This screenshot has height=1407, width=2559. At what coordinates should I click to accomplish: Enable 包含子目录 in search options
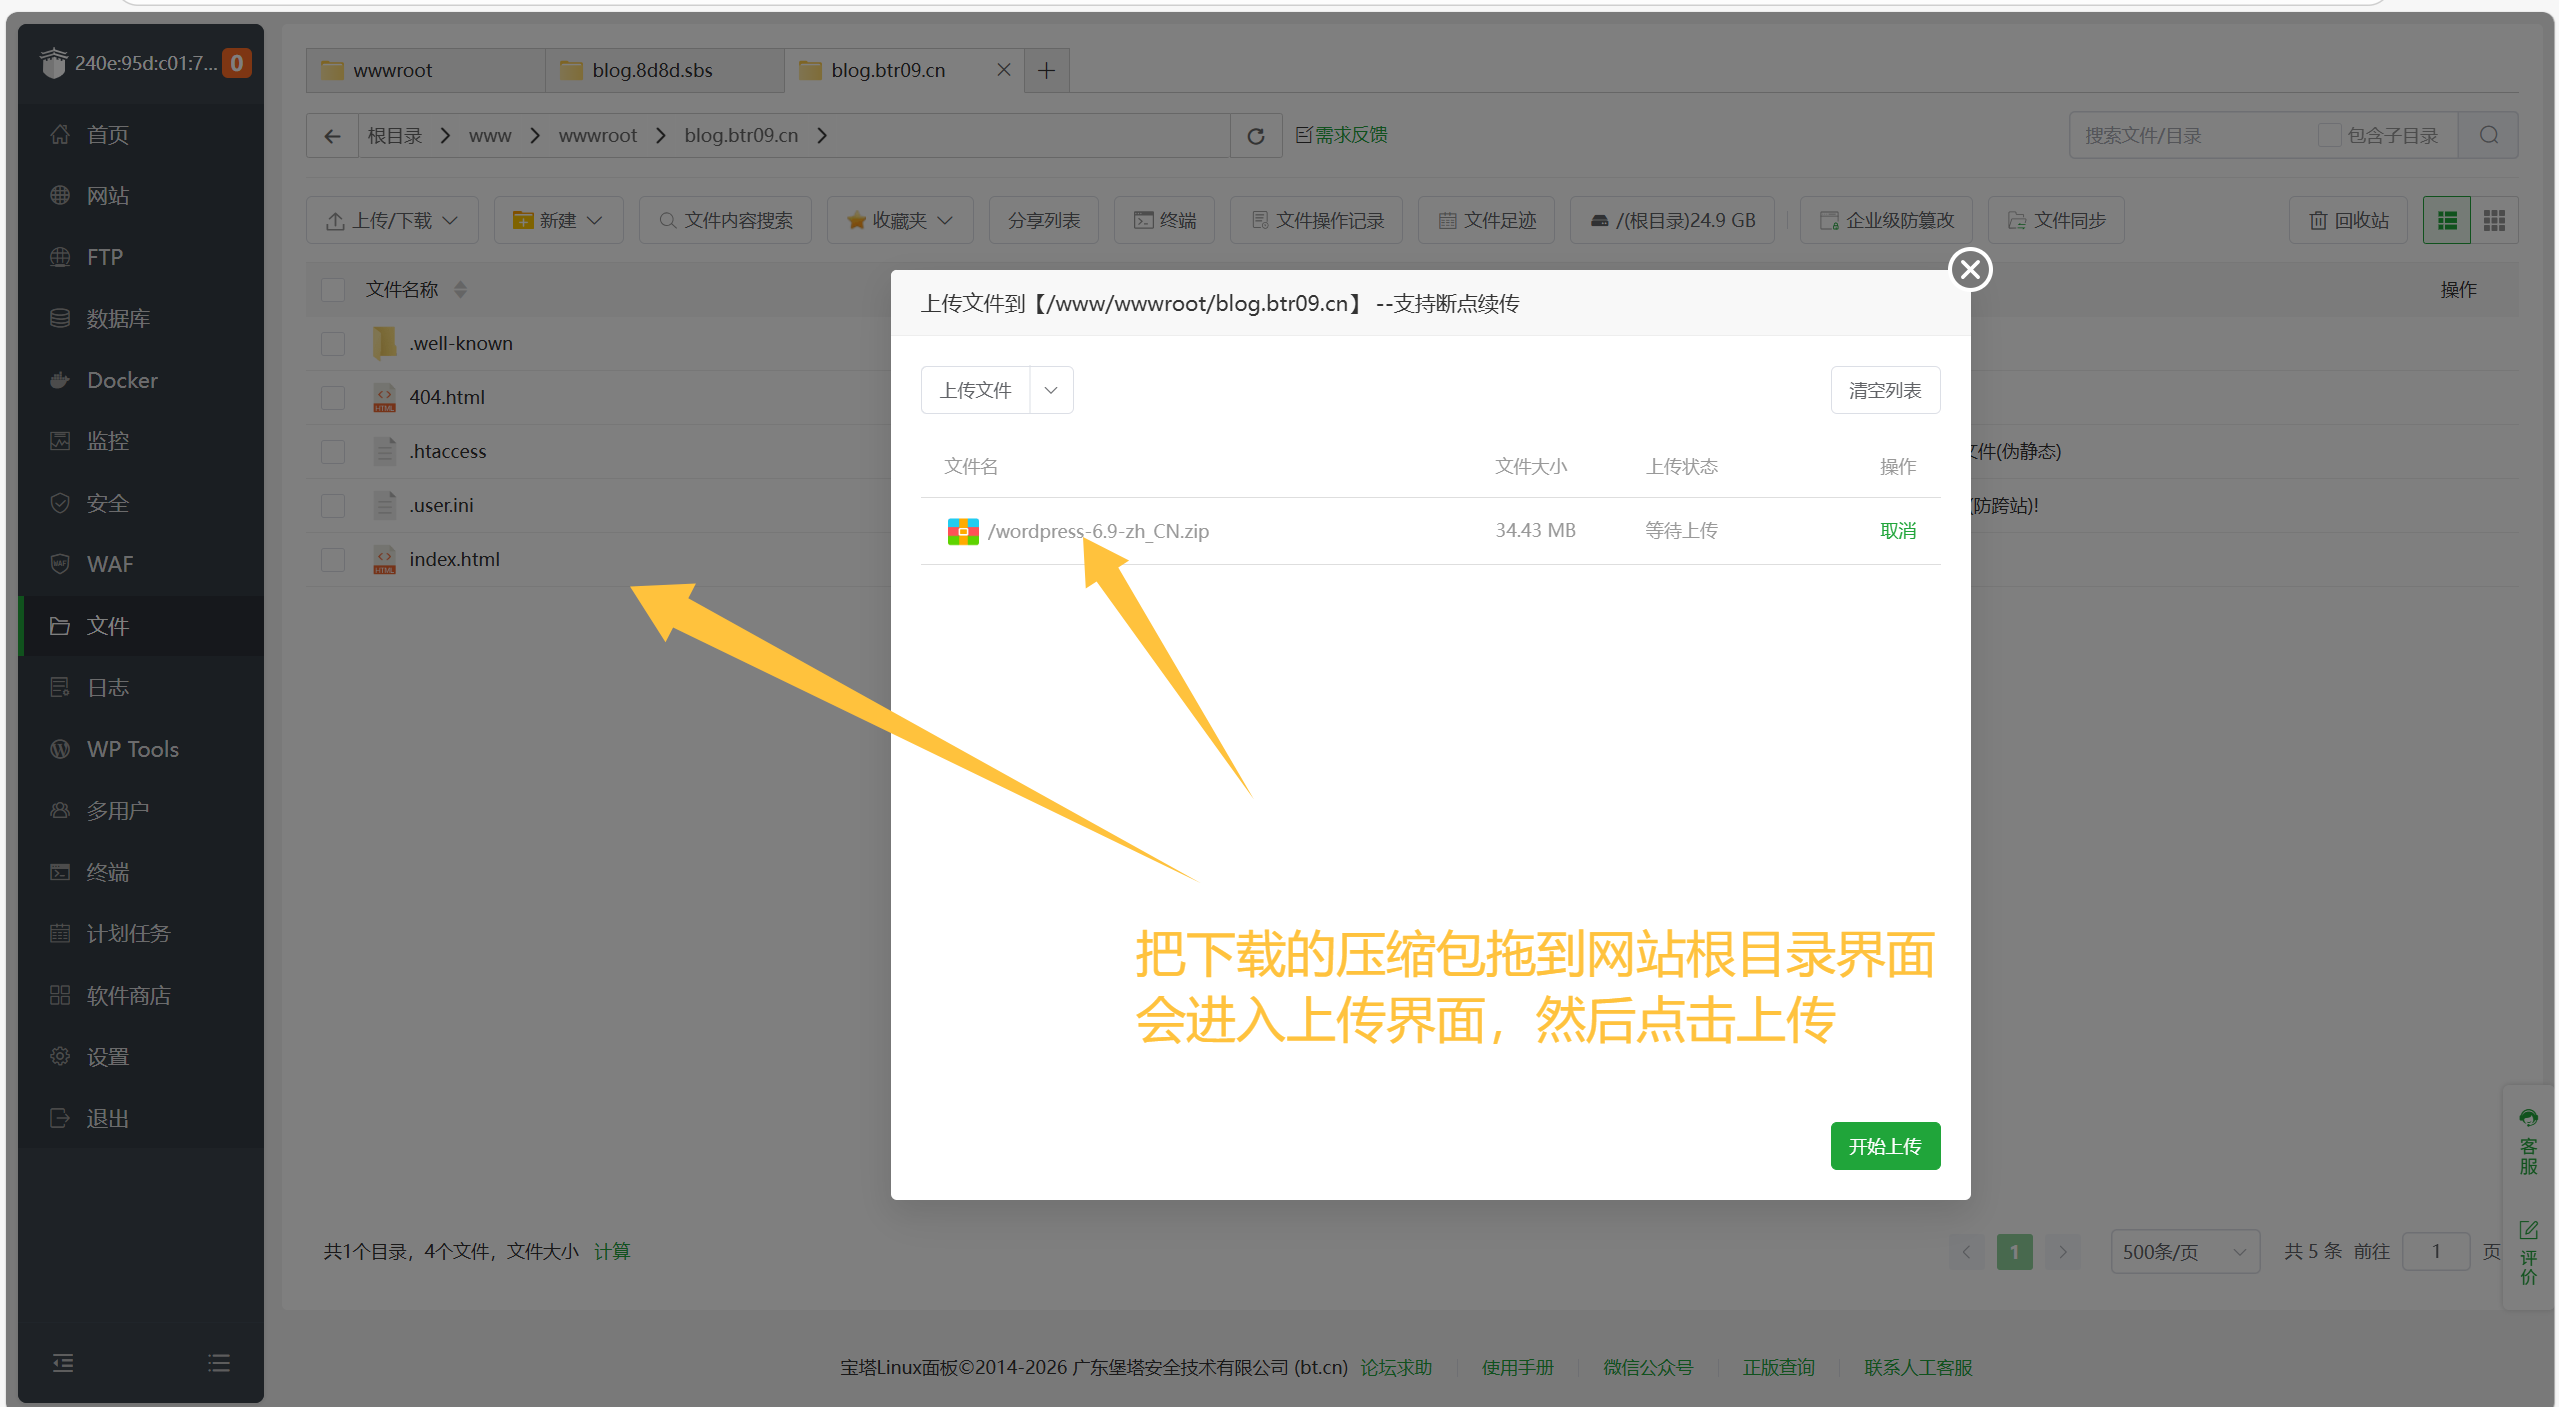coord(2330,134)
